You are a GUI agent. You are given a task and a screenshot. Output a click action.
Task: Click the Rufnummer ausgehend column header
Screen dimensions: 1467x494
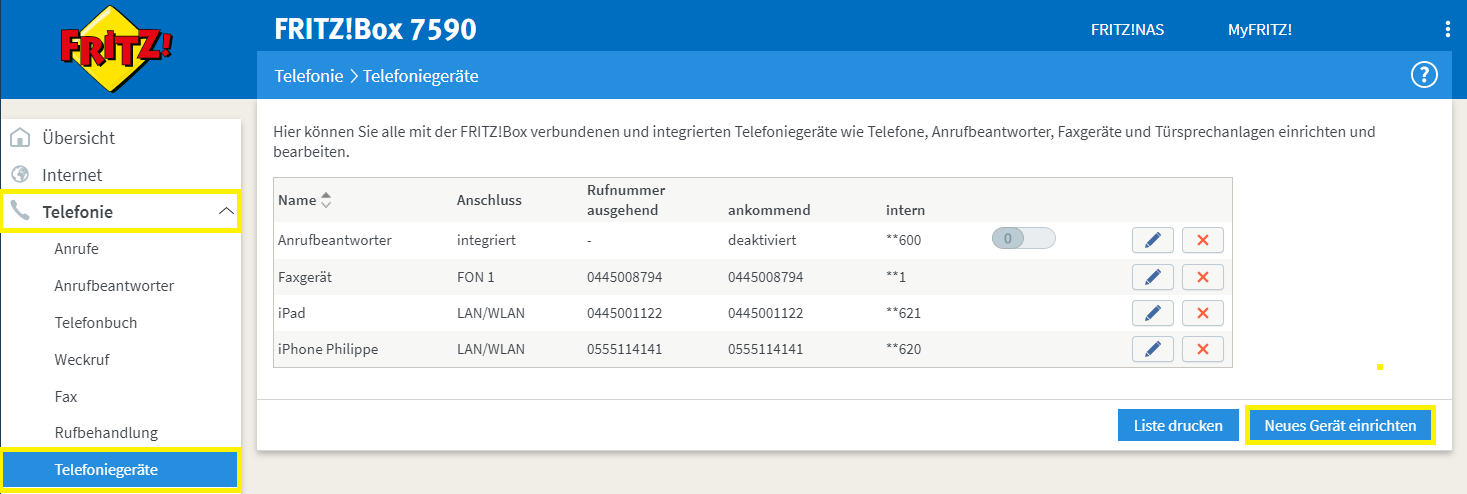pyautogui.click(x=626, y=200)
